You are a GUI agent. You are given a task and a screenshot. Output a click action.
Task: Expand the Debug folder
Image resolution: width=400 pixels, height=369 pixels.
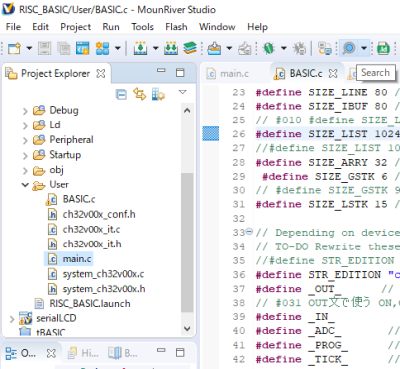coord(25,111)
